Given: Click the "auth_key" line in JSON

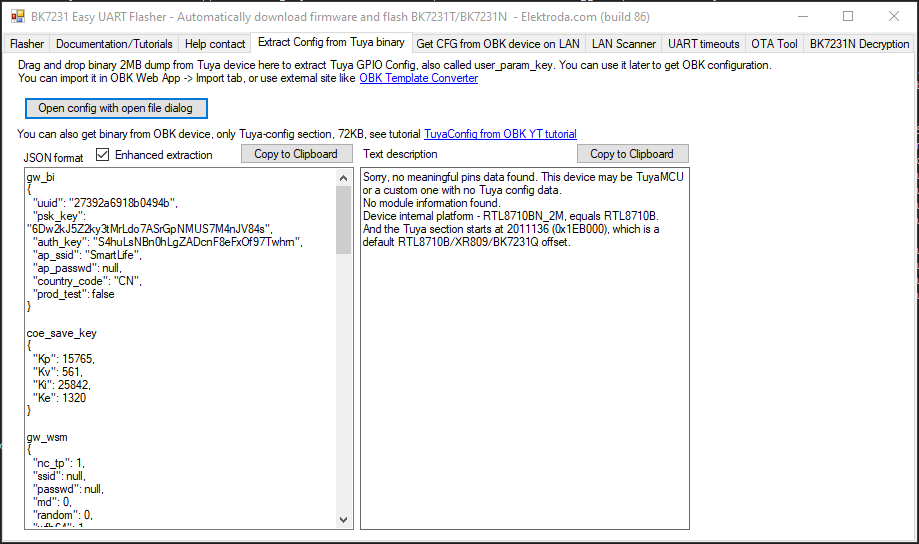Looking at the screenshot, I should (x=168, y=242).
